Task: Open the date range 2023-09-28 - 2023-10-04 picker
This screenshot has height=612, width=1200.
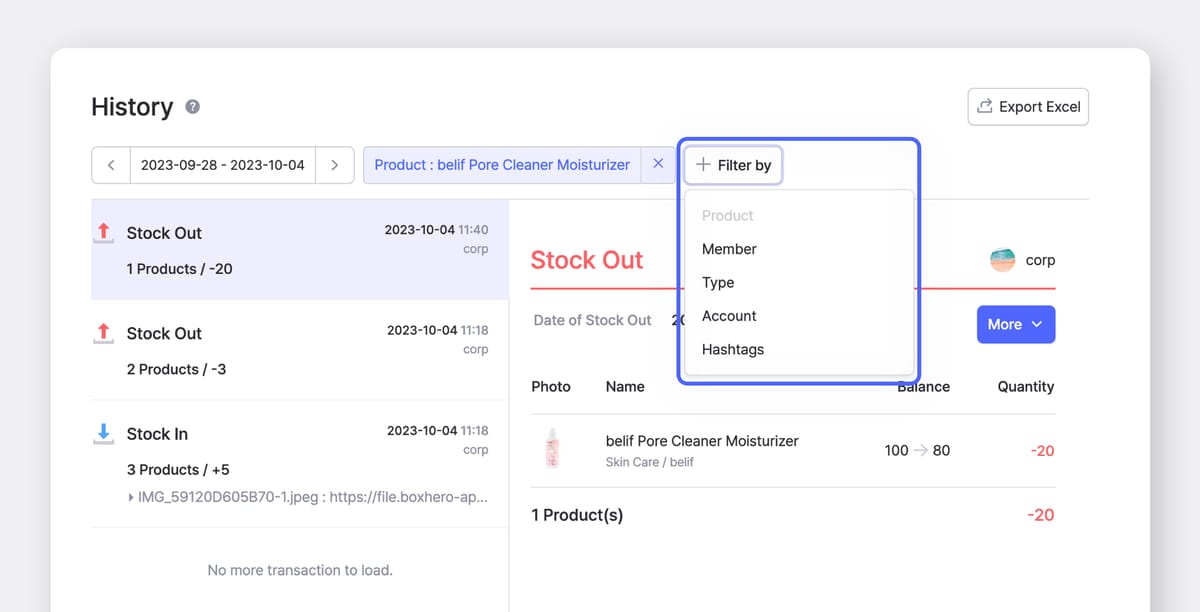Action: point(222,165)
